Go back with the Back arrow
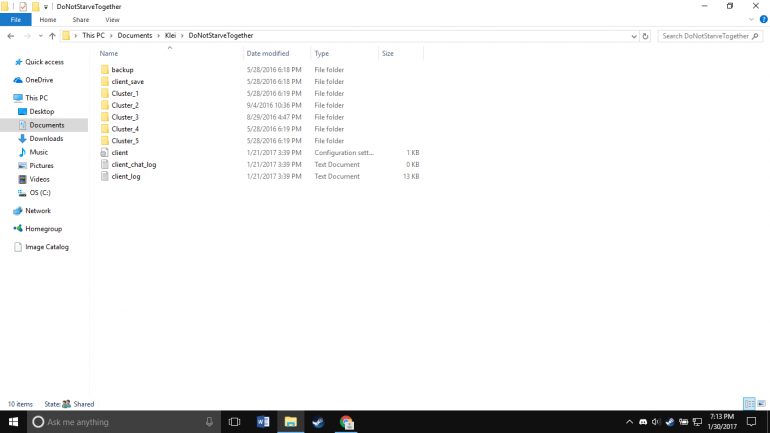This screenshot has width=770, height=433. (11, 36)
